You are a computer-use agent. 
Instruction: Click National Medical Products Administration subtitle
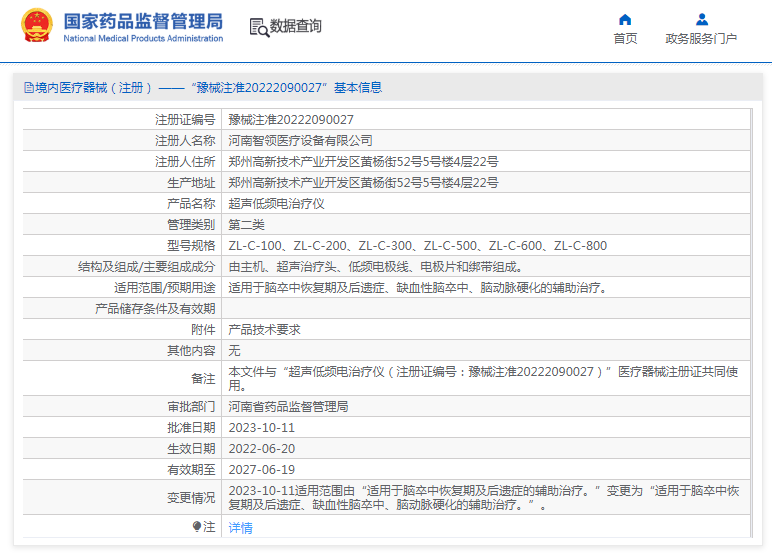pyautogui.click(x=143, y=38)
